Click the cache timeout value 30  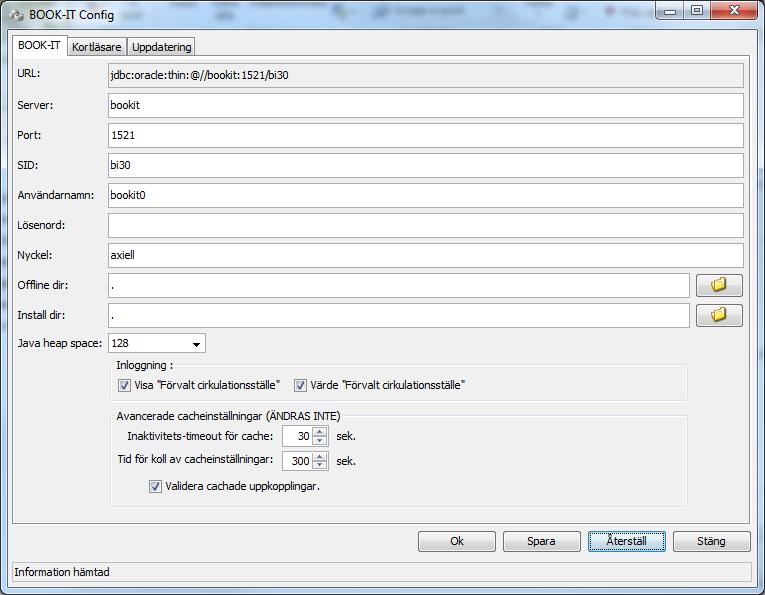pos(298,436)
